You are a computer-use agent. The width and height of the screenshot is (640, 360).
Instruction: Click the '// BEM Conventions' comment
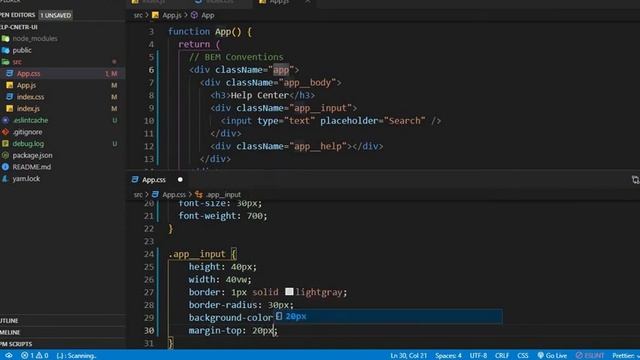point(236,57)
